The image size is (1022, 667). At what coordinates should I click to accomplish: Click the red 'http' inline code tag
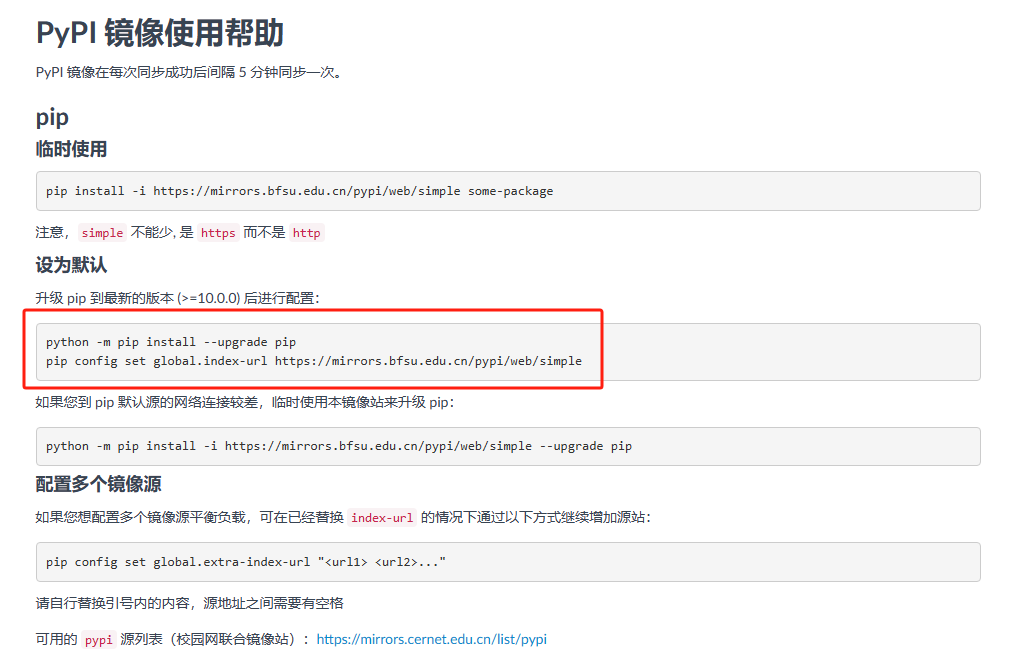pyautogui.click(x=306, y=233)
